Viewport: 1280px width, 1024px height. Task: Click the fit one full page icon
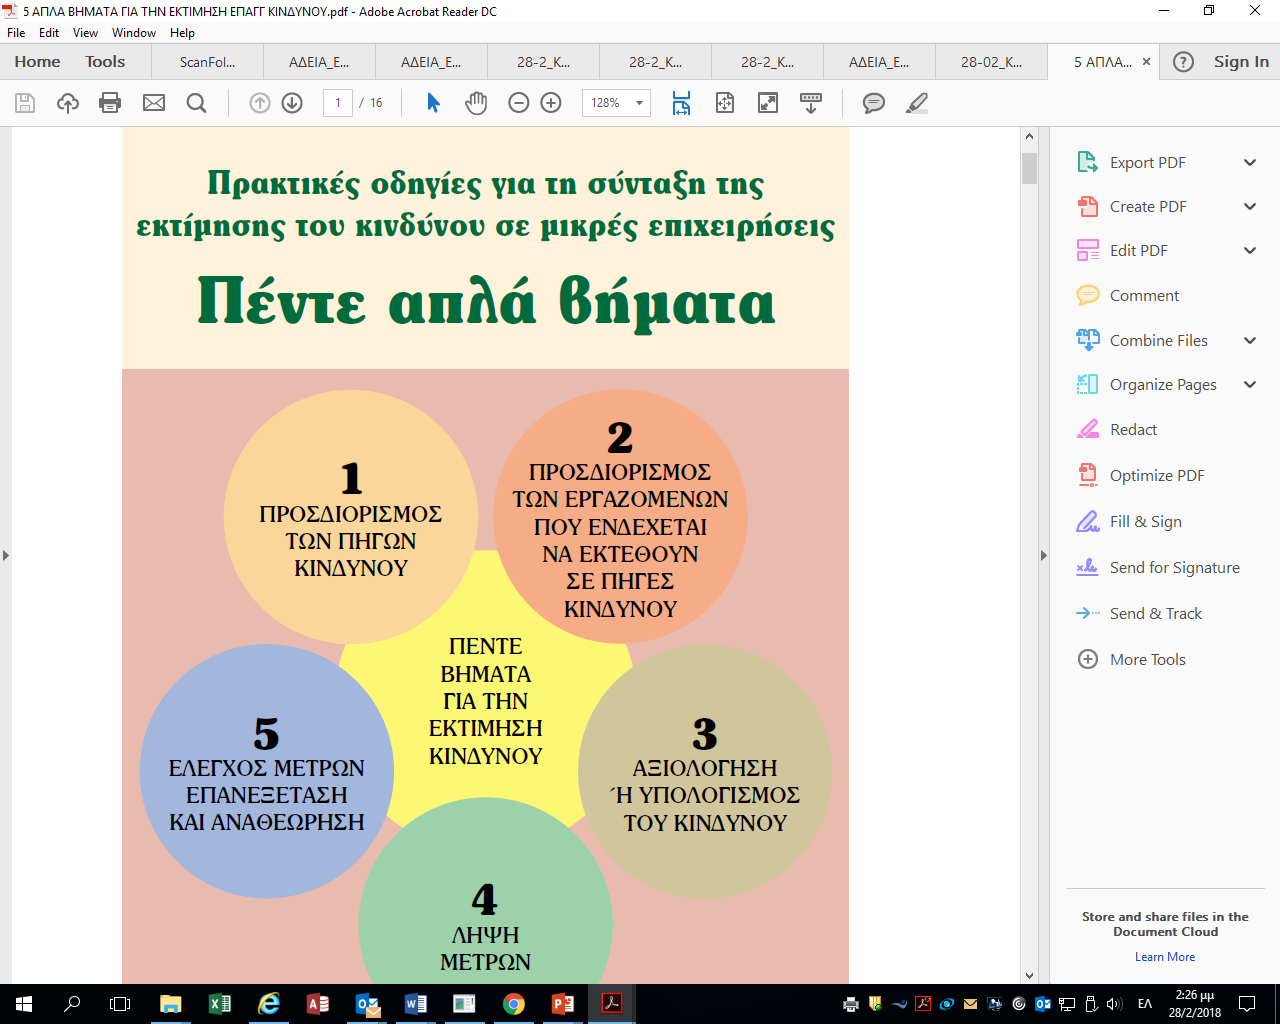click(x=725, y=103)
